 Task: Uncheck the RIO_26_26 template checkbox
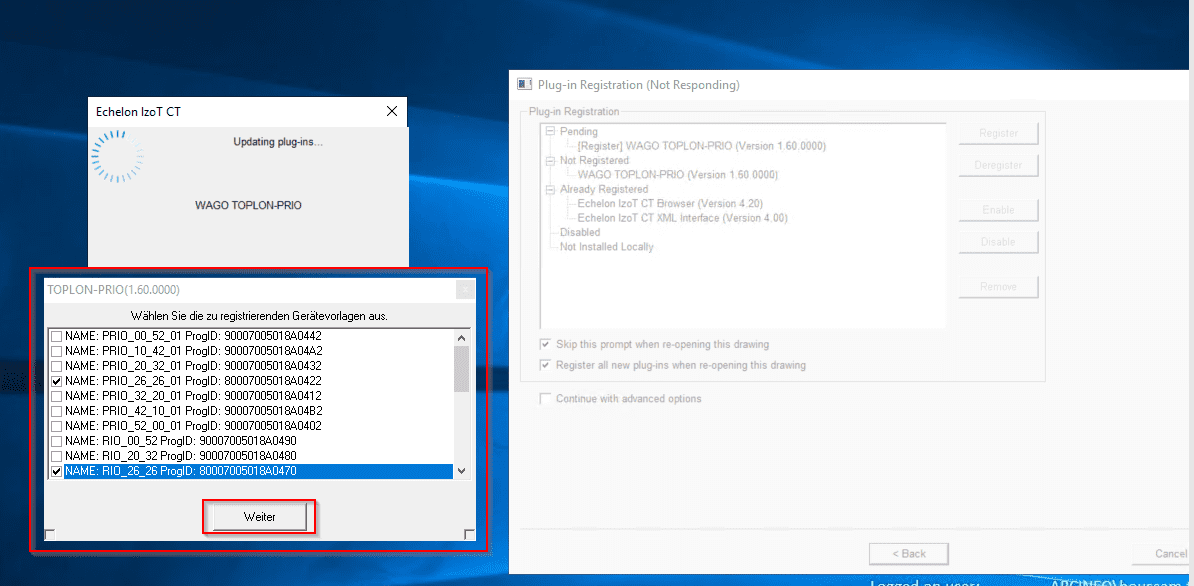click(57, 471)
